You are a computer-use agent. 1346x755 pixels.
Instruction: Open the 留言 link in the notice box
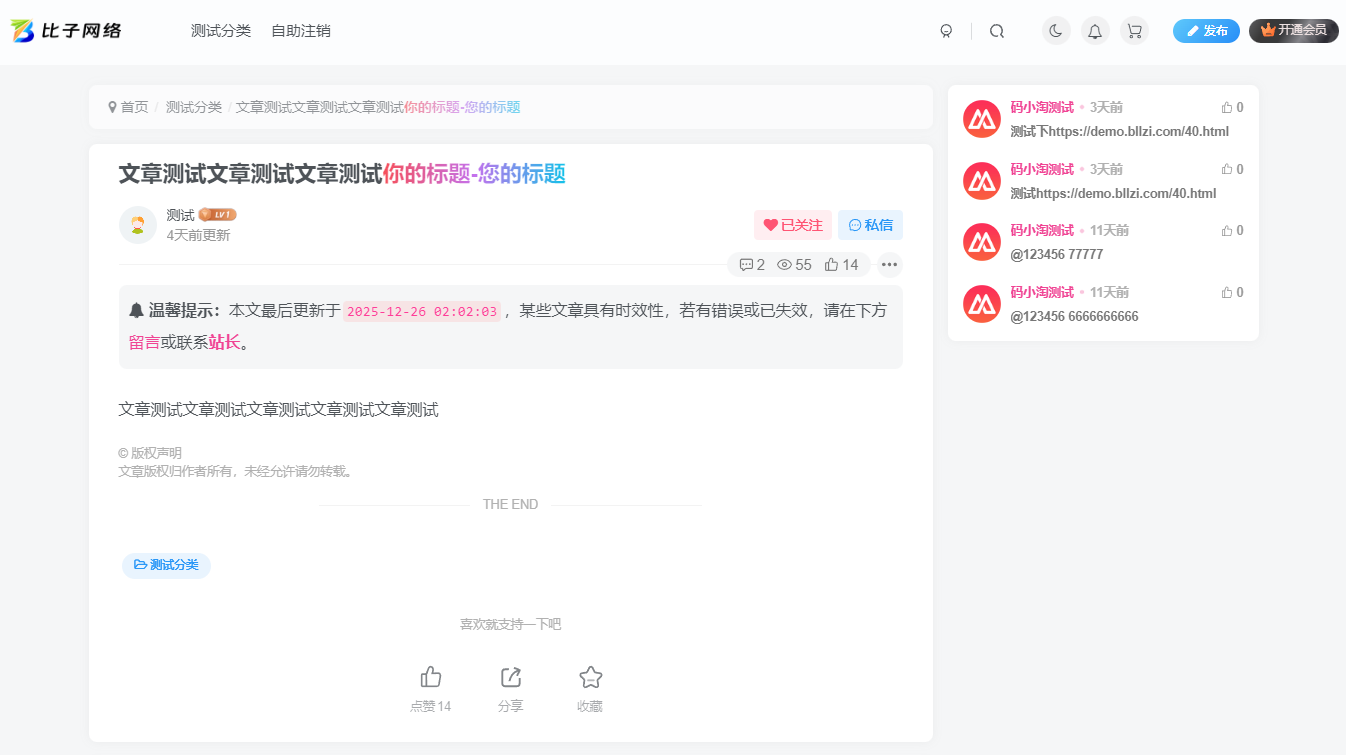click(x=142, y=341)
